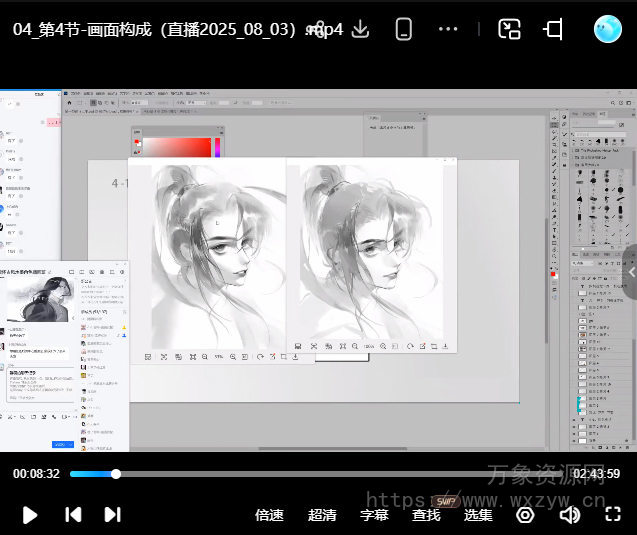Download the video file
Viewport: 637px width, 535px height.
coord(360,29)
